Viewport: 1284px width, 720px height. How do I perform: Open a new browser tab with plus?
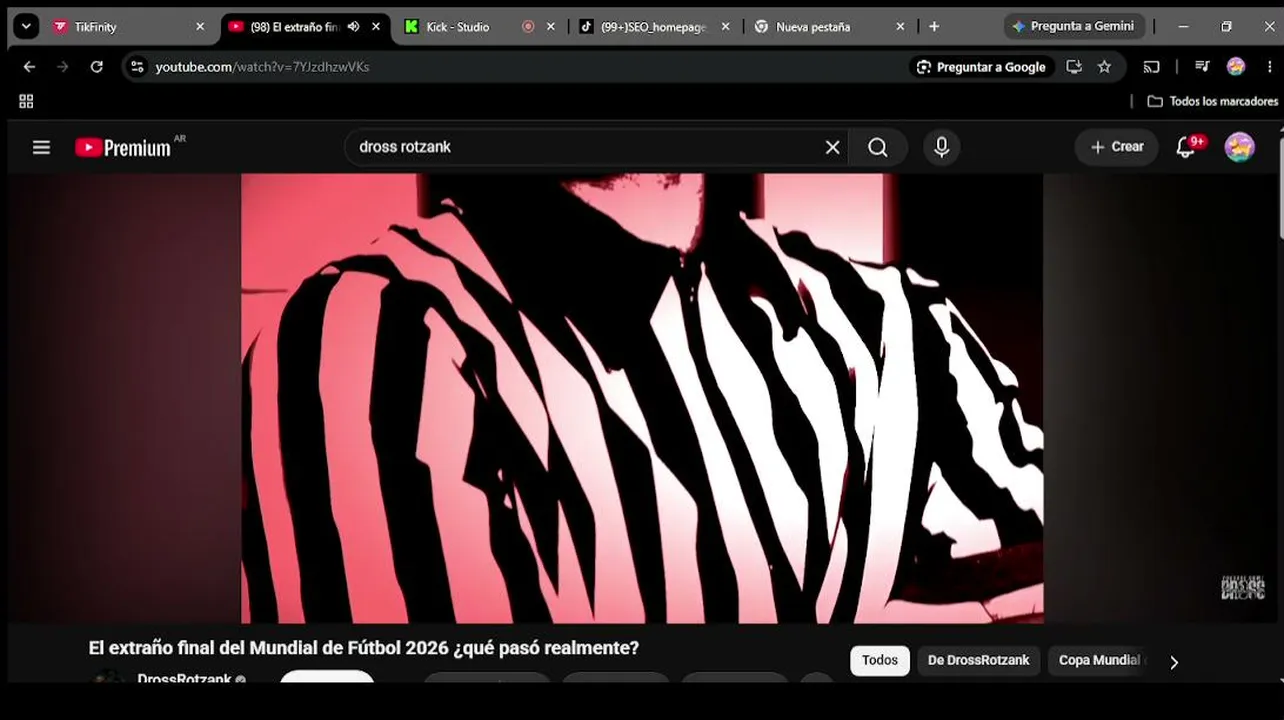click(934, 27)
